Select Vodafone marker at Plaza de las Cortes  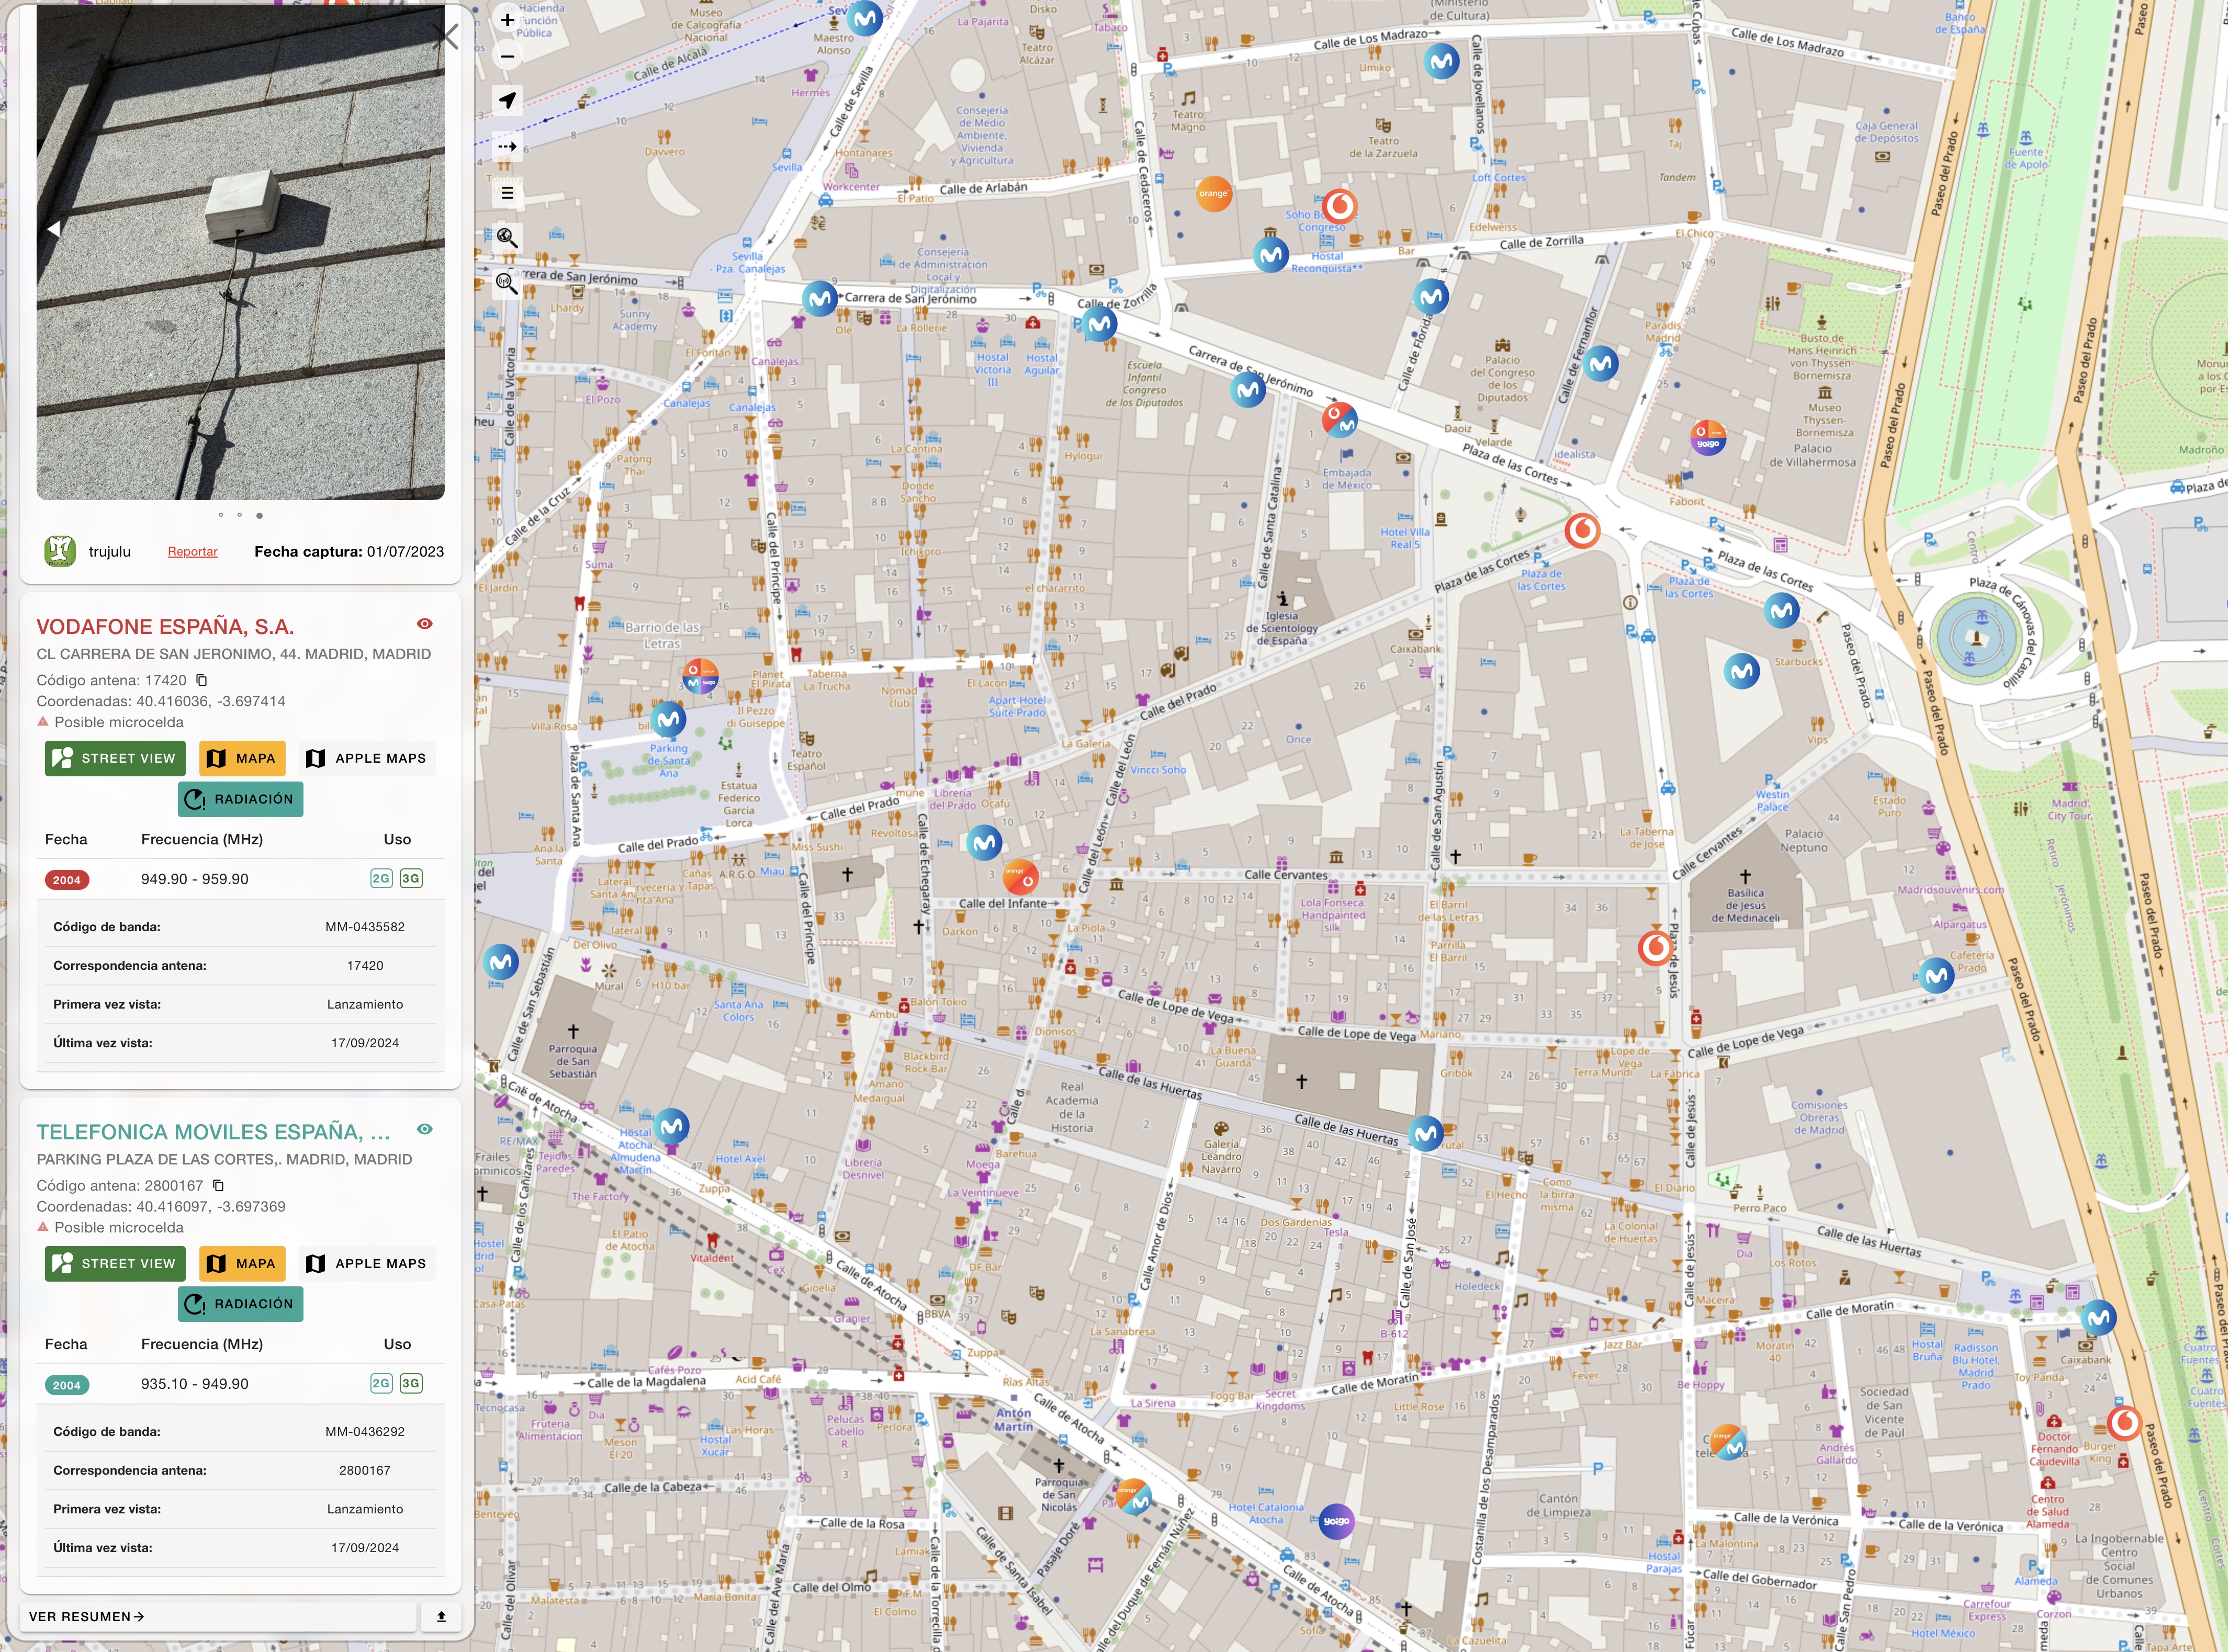[1582, 530]
